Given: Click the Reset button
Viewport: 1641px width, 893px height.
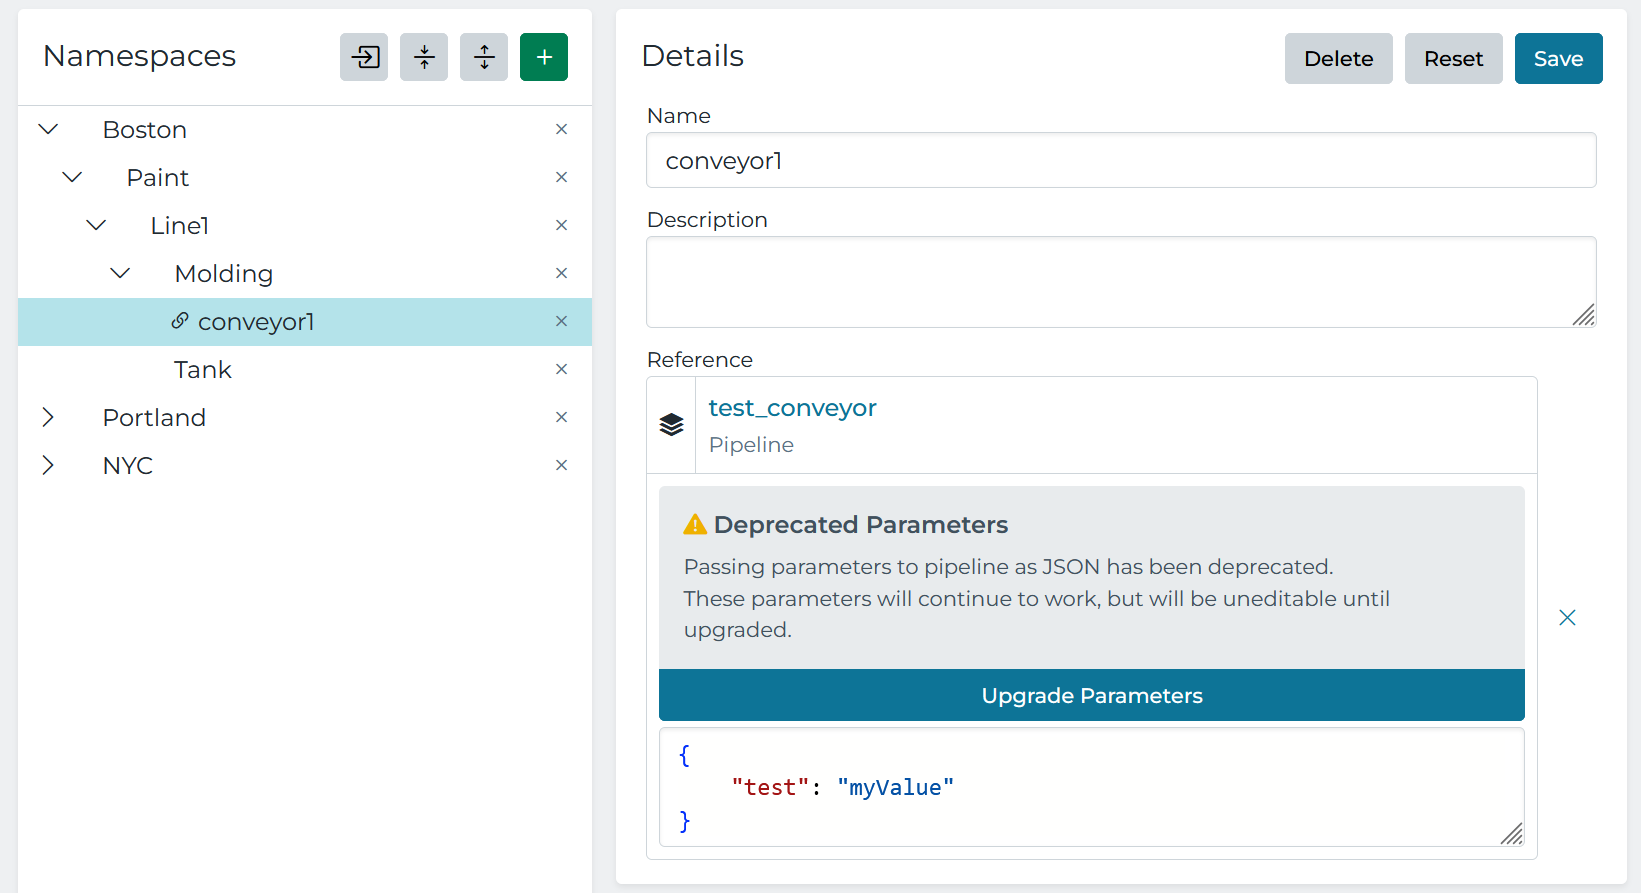Looking at the screenshot, I should pyautogui.click(x=1454, y=59).
